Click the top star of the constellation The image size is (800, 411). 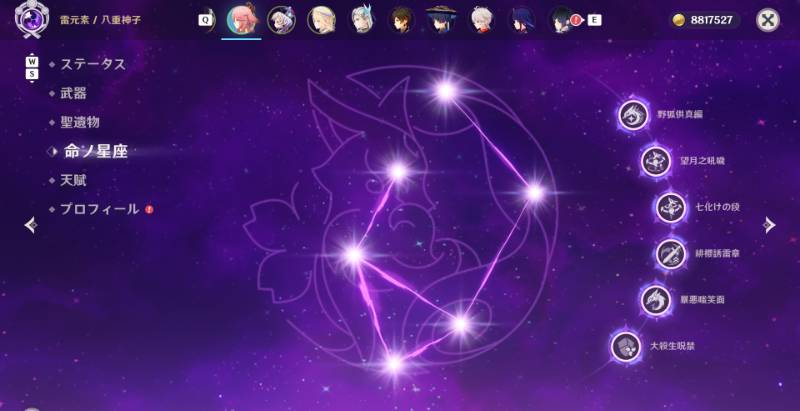coord(446,91)
